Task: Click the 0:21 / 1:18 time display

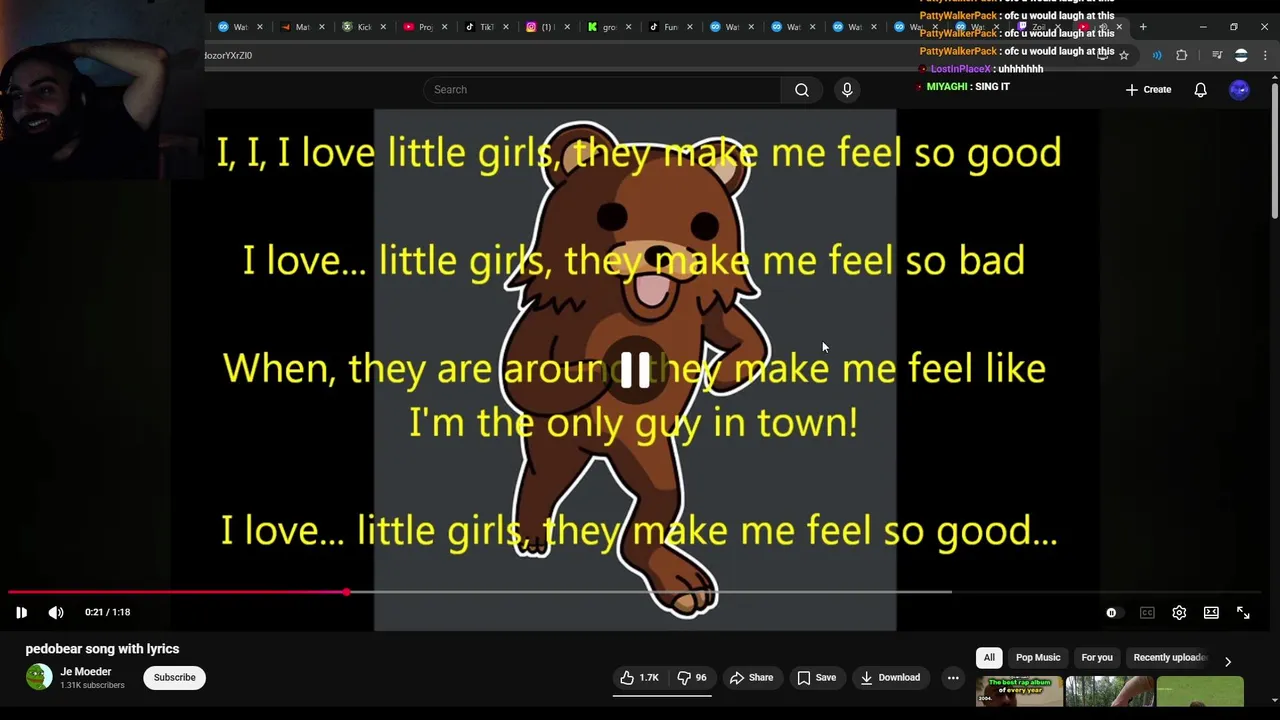Action: [107, 612]
